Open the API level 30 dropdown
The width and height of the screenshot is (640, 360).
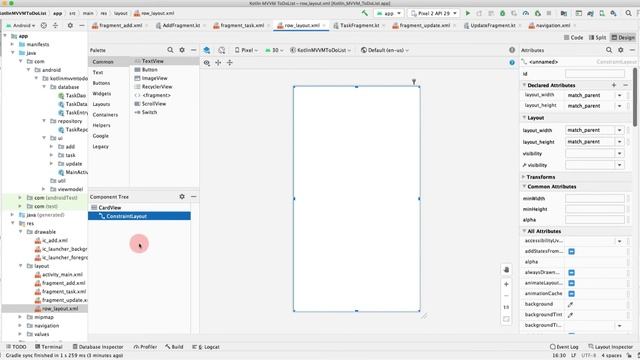tap(274, 50)
